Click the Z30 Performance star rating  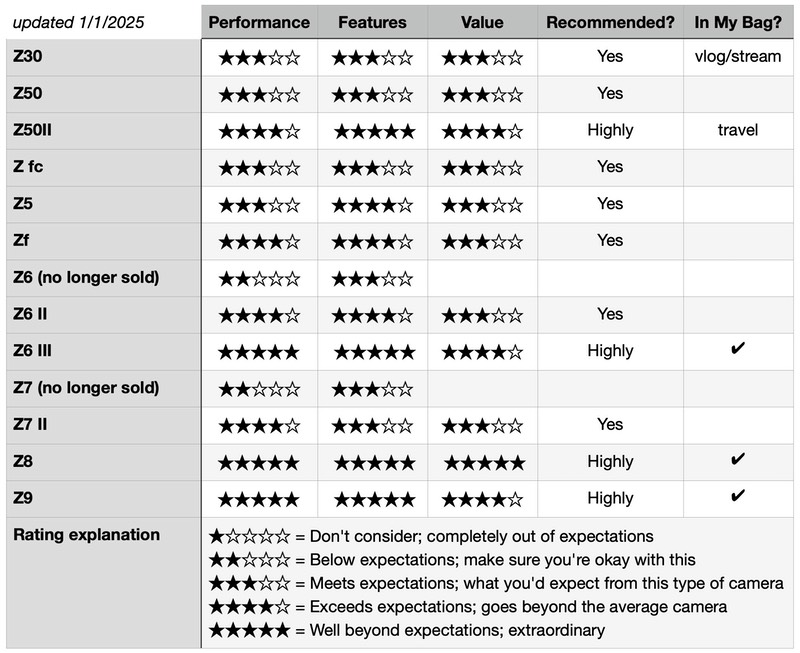[x=259, y=58]
